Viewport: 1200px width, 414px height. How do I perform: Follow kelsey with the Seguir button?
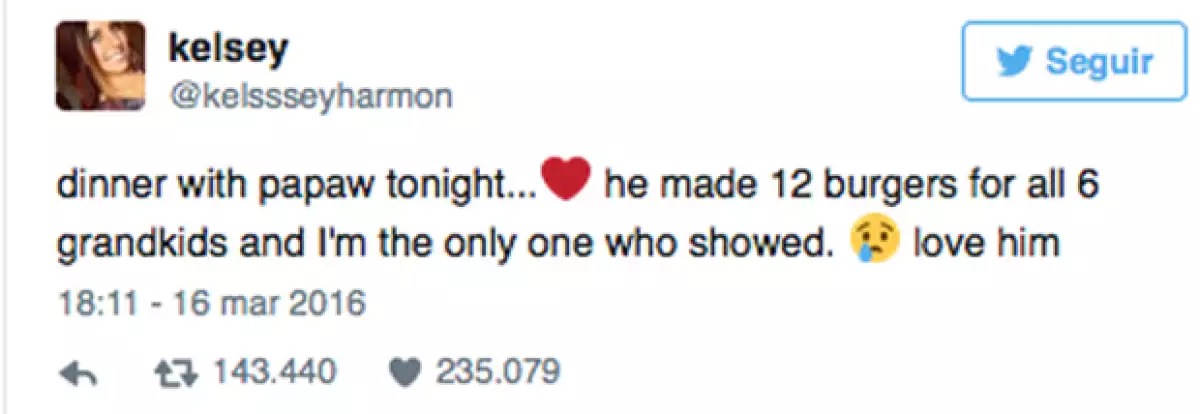click(x=1073, y=62)
